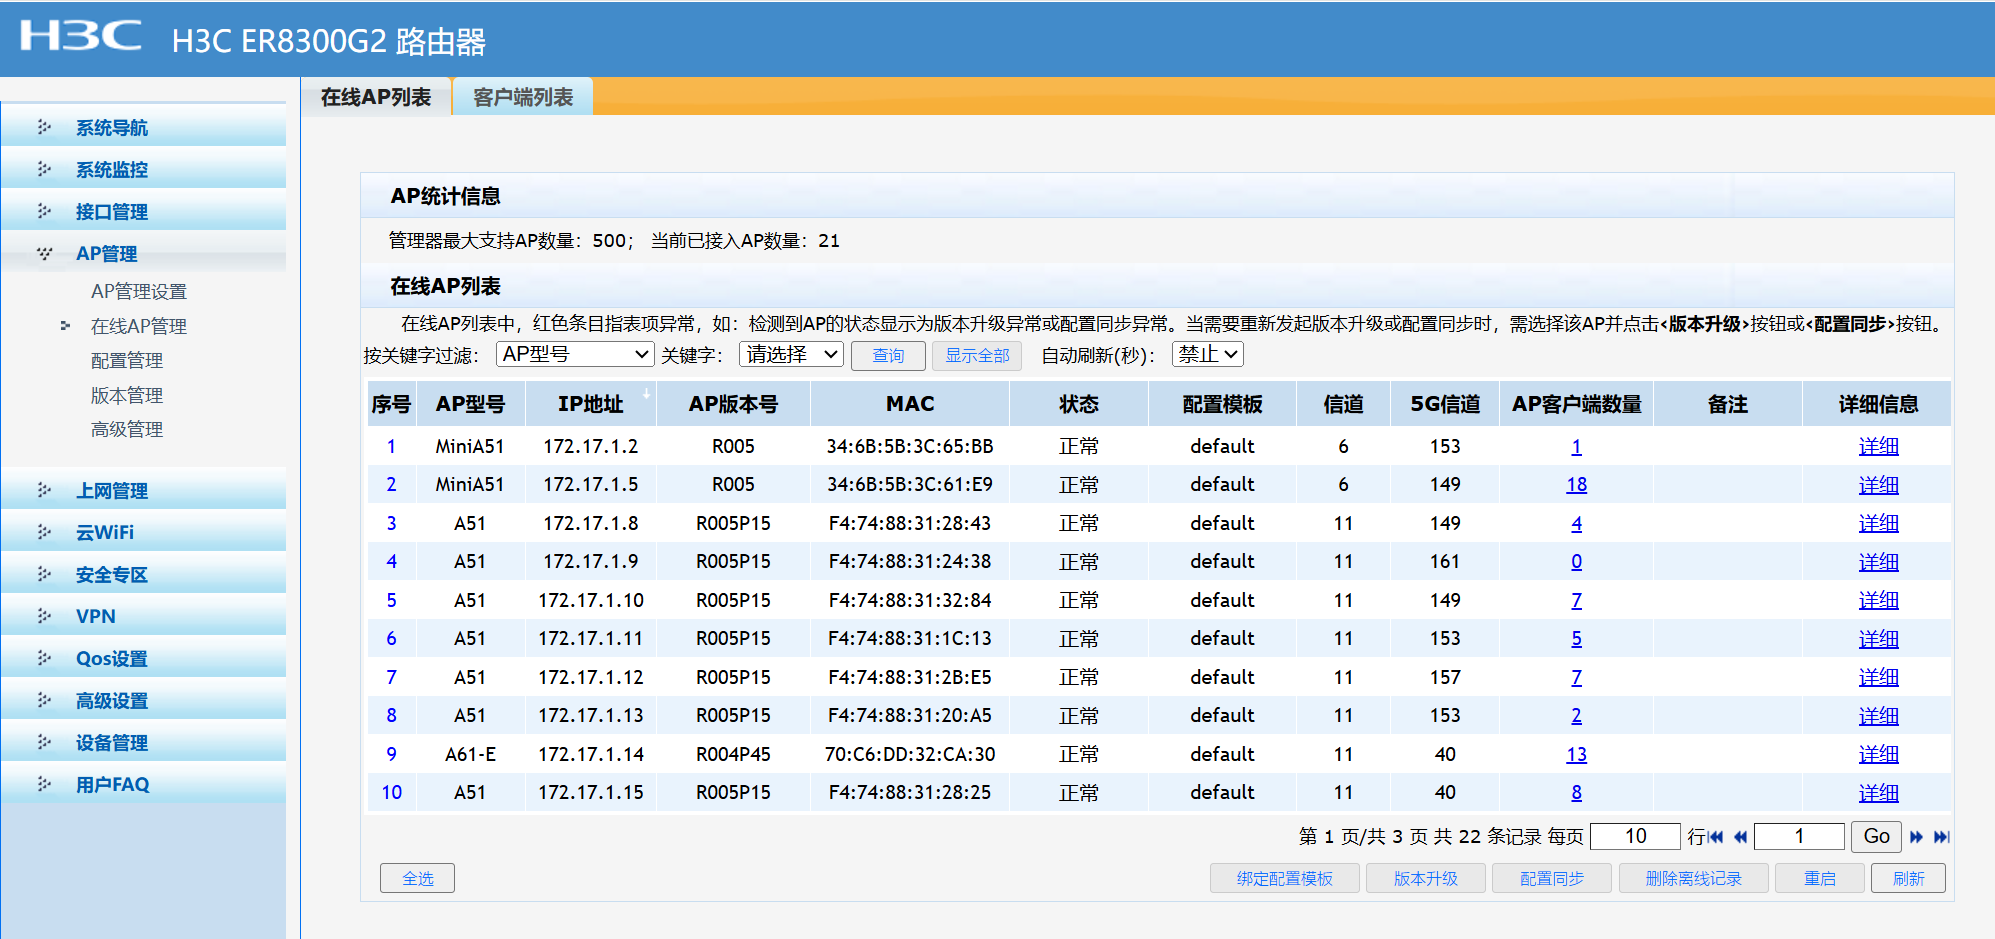Click the H3C logo in header
Screen dimensions: 1995x939
81,37
